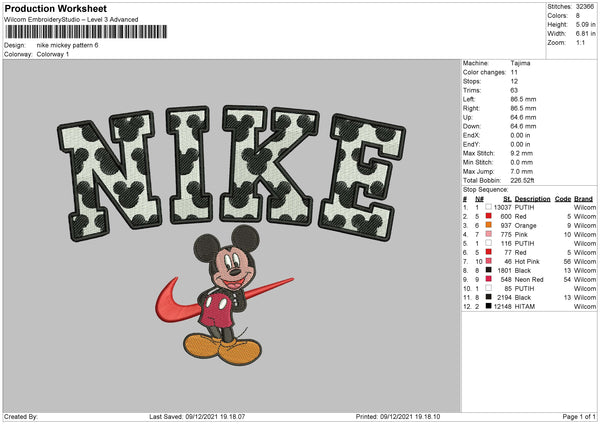The height and width of the screenshot is (424, 600).
Task: Click the Stitches value '32366'
Action: coord(585,7)
